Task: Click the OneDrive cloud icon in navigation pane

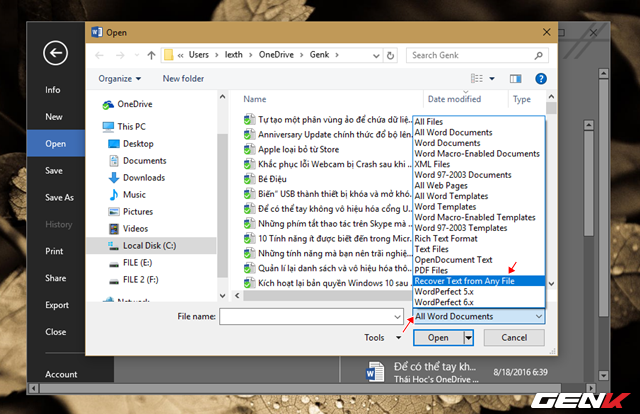Action: click(x=108, y=105)
